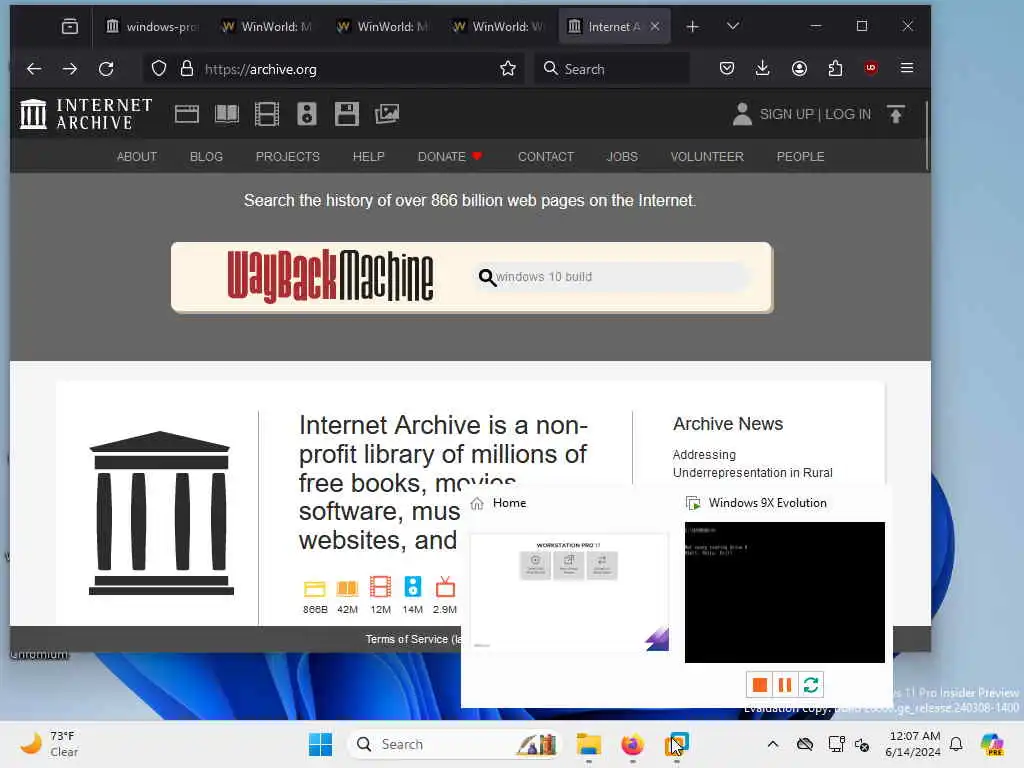The width and height of the screenshot is (1024, 768).
Task: Open the Video film icon in Archive header
Action: click(x=266, y=114)
